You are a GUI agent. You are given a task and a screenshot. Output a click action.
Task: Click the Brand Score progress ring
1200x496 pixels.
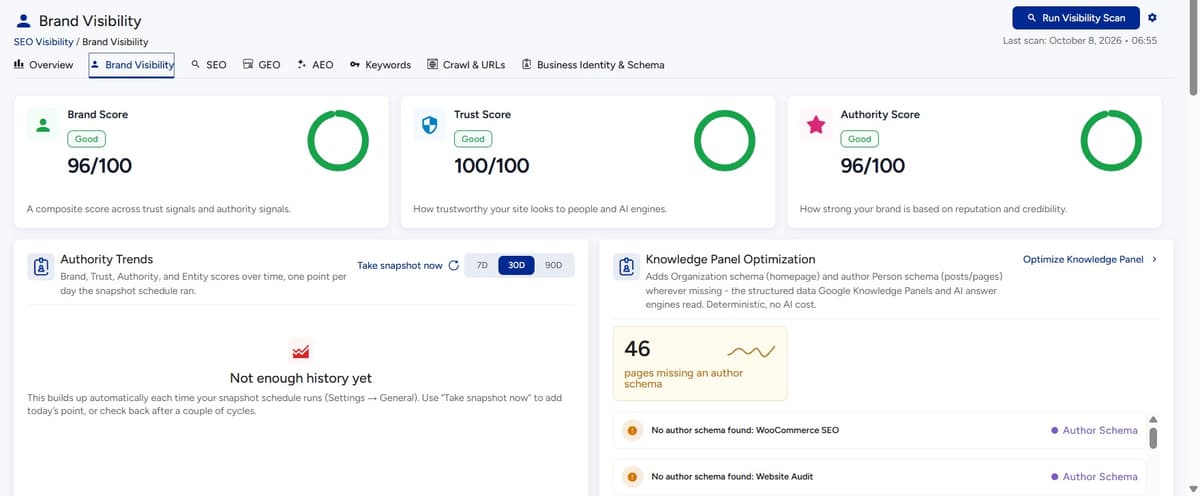click(x=340, y=140)
